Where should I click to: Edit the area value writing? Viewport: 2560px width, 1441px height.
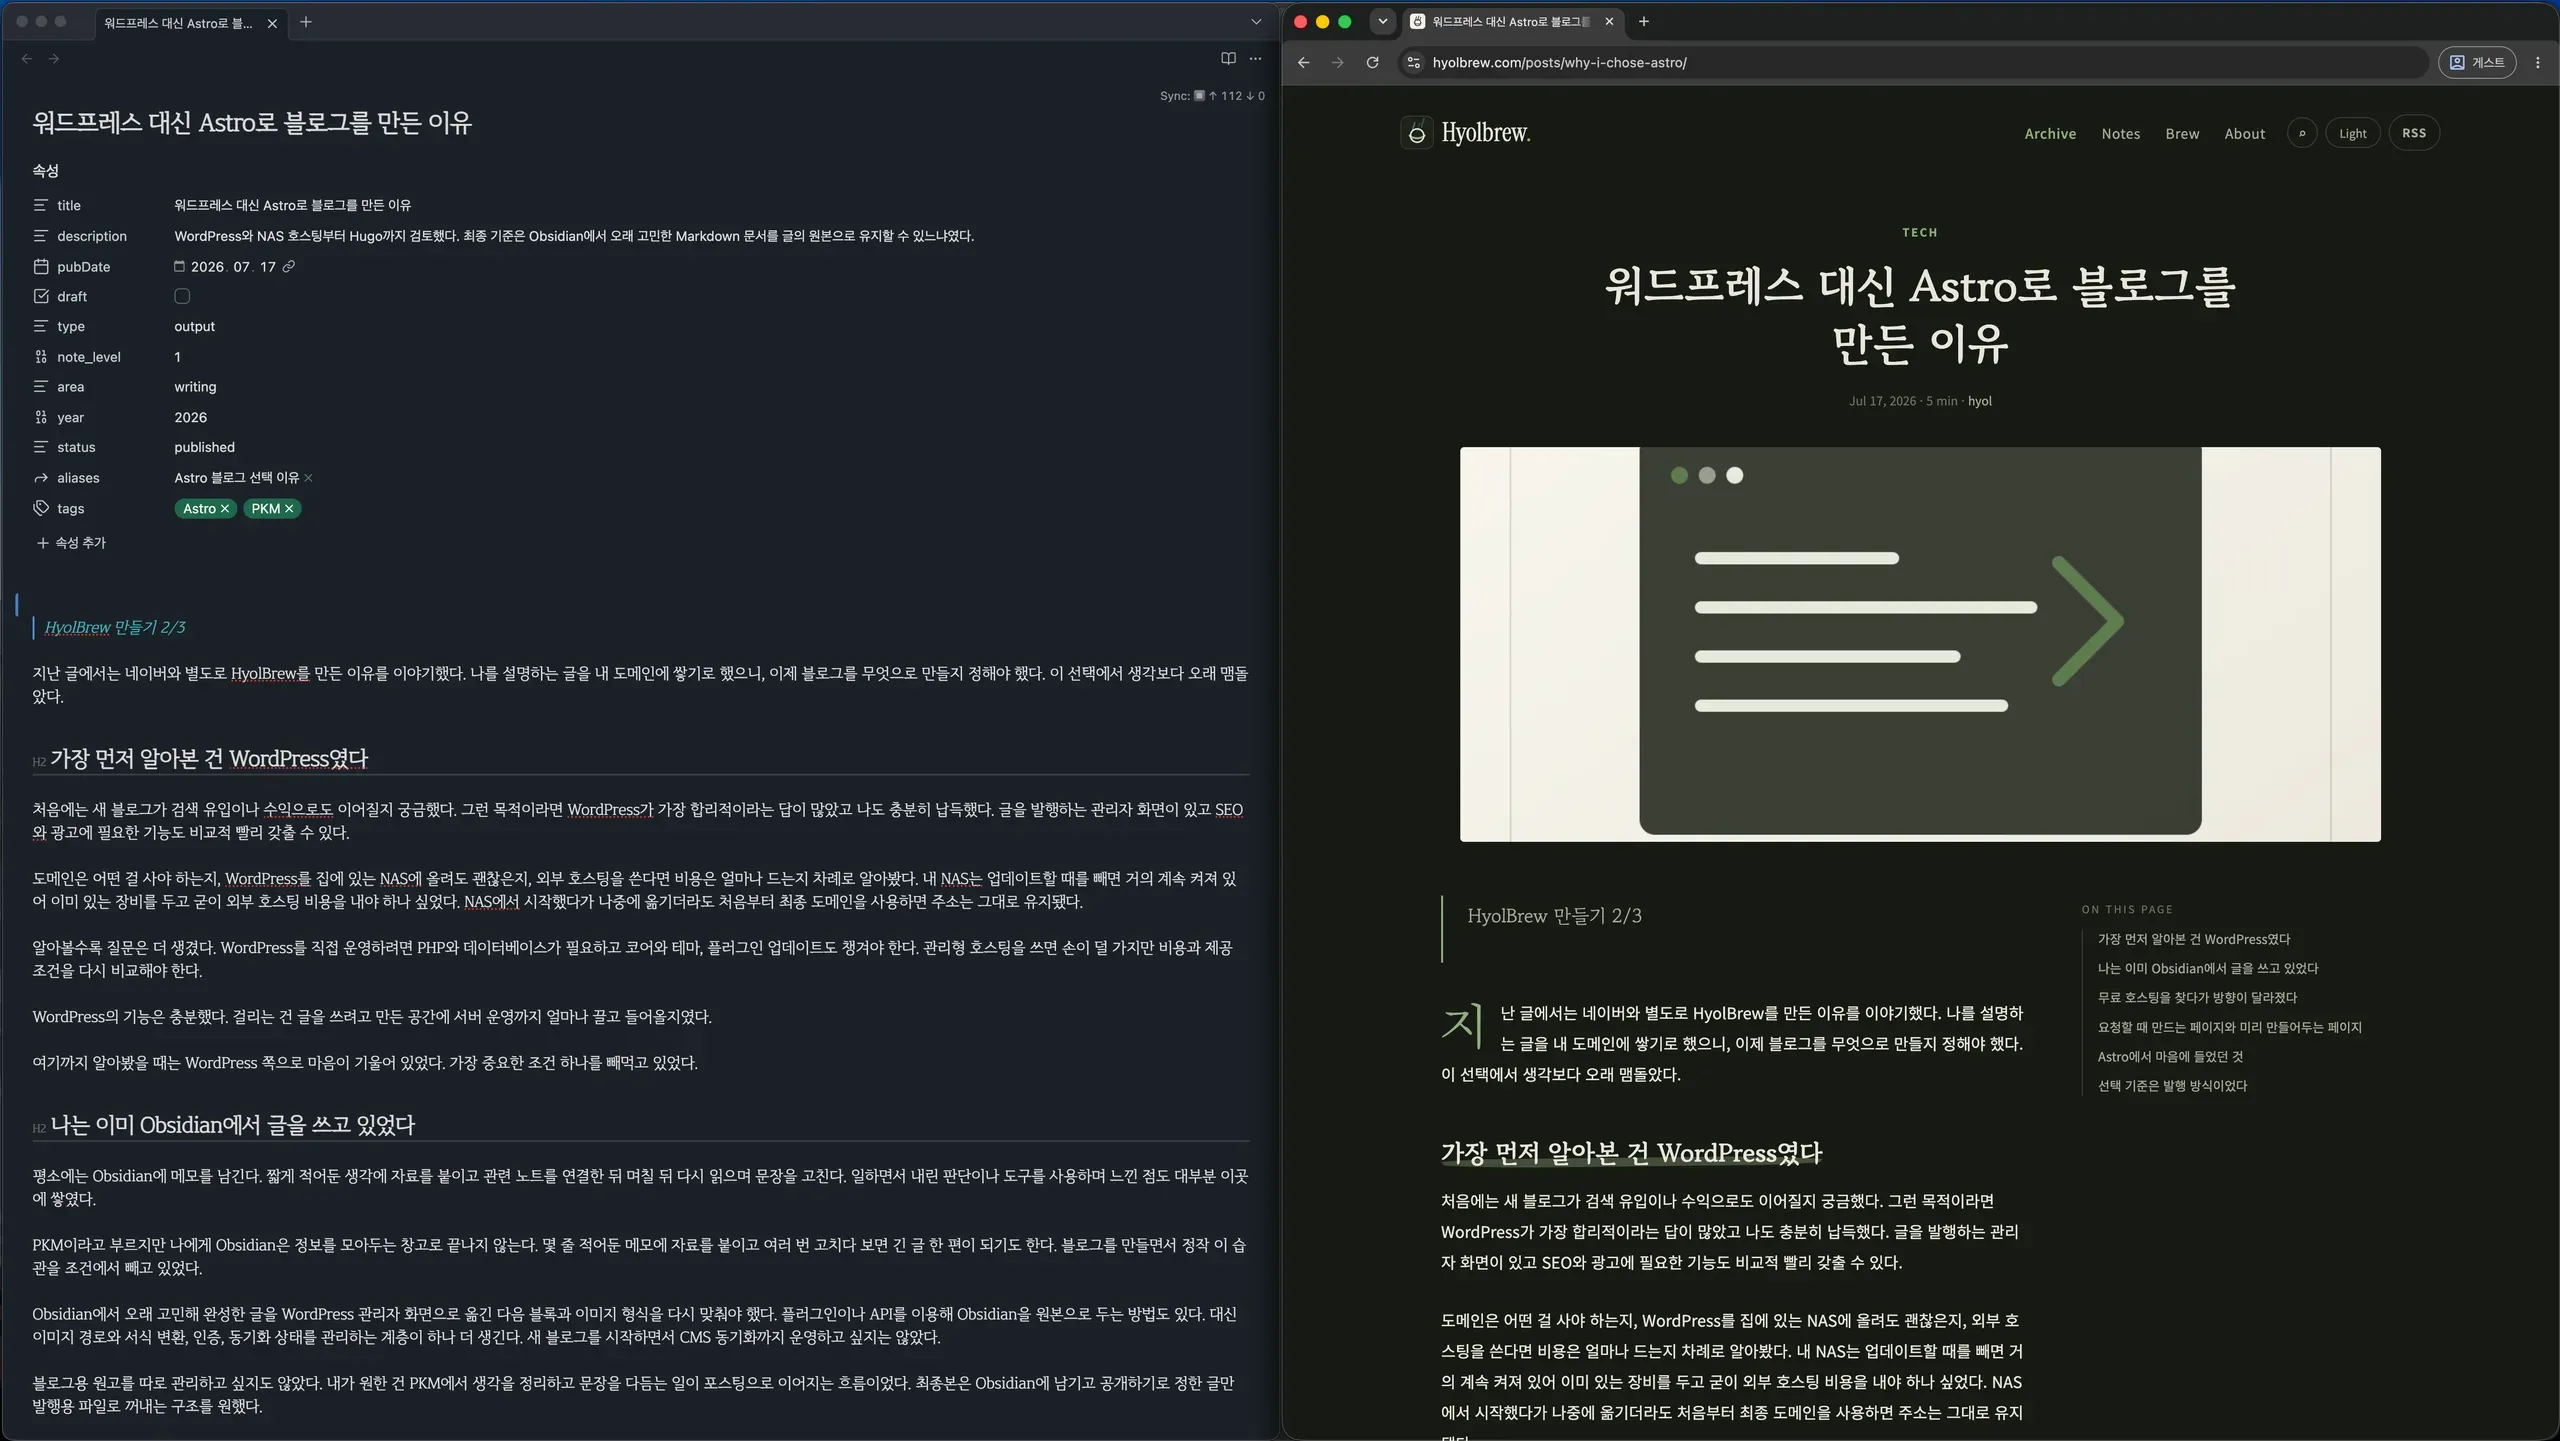tap(195, 387)
